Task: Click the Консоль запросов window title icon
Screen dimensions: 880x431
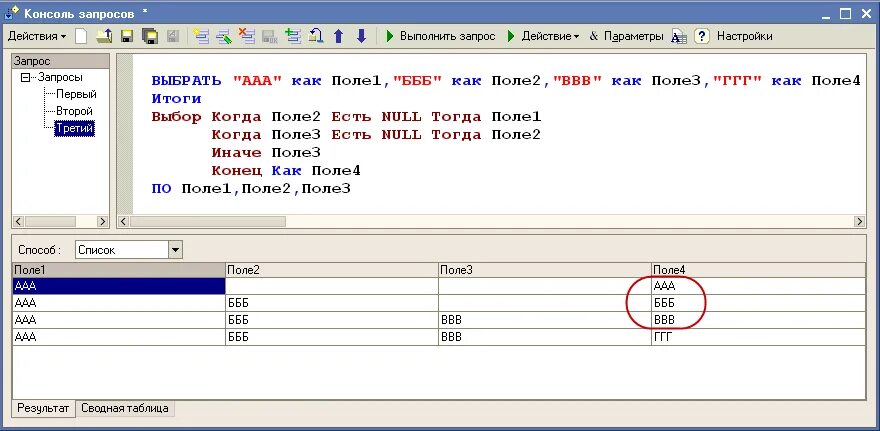Action: [x=12, y=13]
